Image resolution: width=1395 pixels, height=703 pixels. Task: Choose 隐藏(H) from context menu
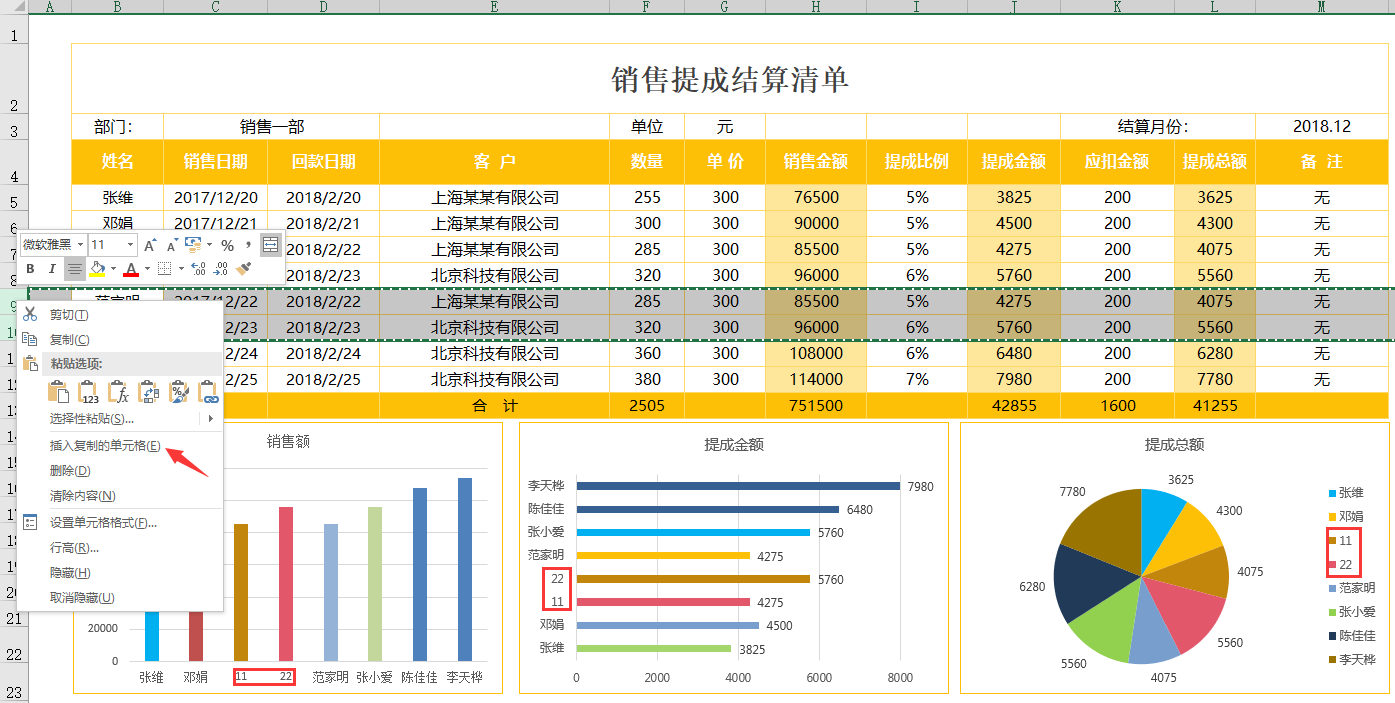pyautogui.click(x=120, y=572)
